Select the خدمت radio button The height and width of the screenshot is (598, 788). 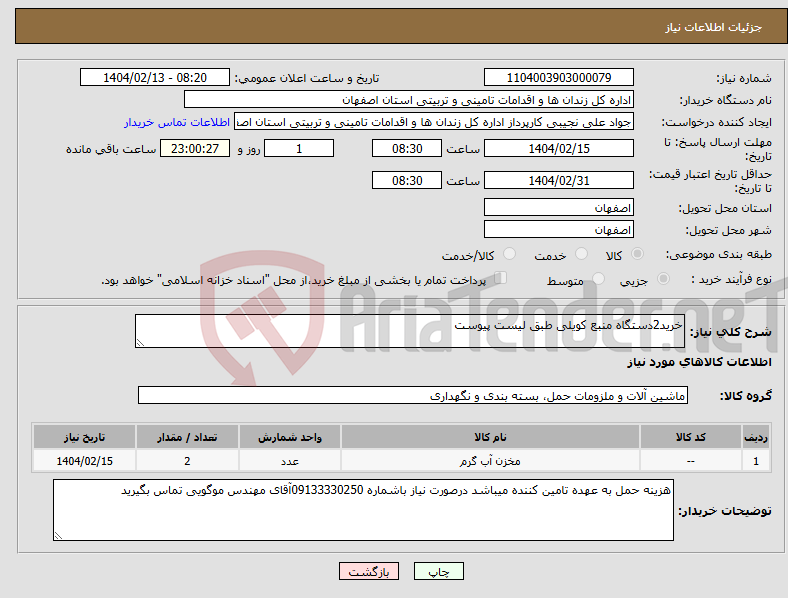(581, 254)
